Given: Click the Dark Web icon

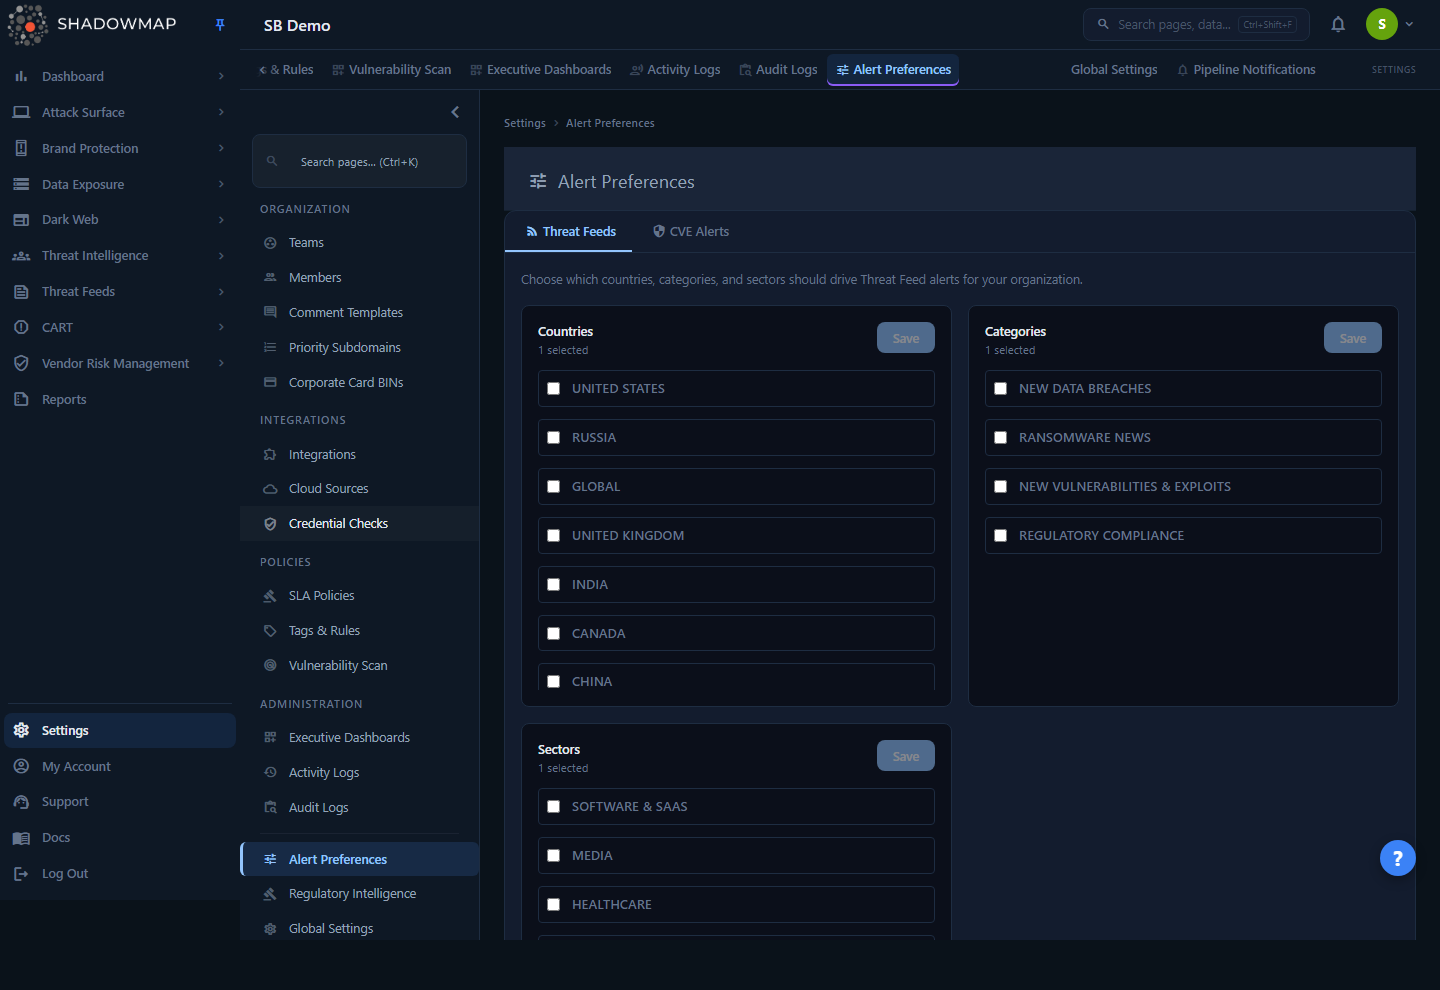Looking at the screenshot, I should (21, 220).
